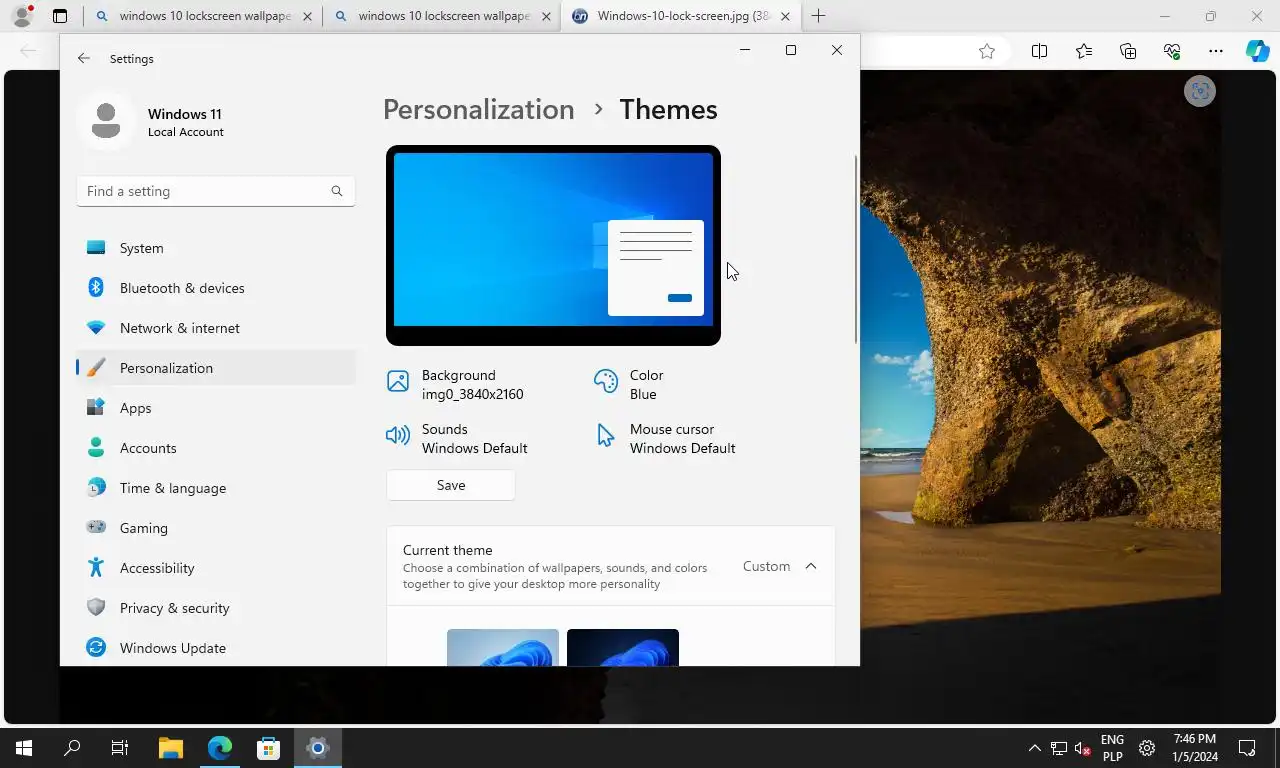Click the theme preview image

tap(553, 245)
